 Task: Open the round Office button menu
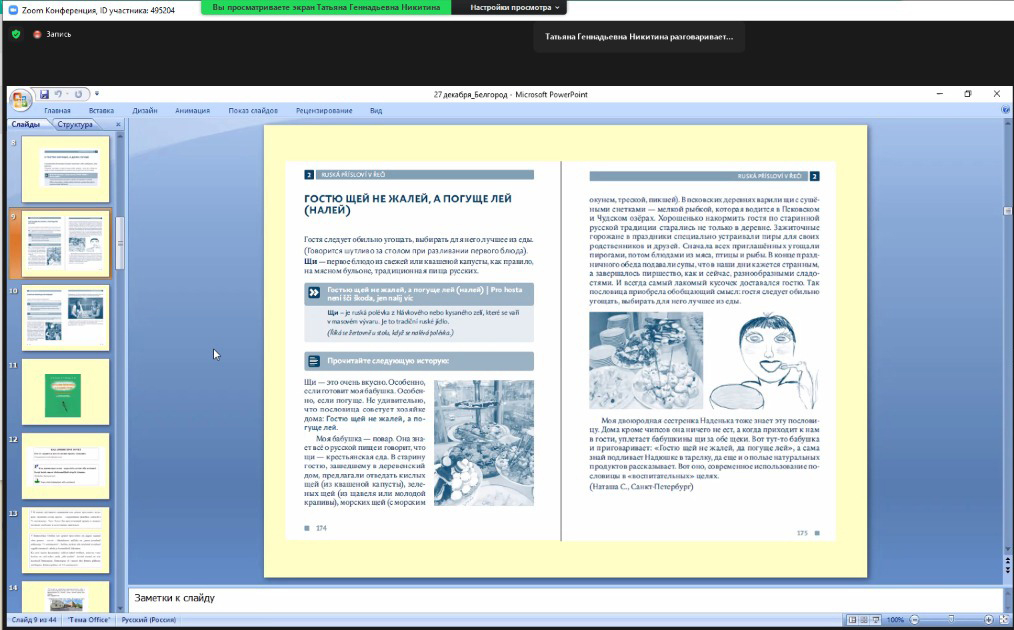point(20,100)
